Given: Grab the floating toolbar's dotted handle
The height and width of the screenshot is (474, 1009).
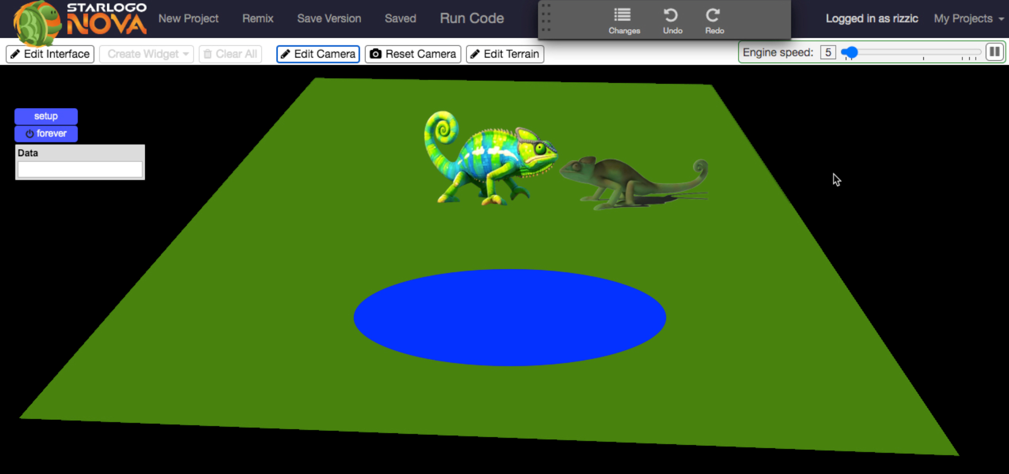Looking at the screenshot, I should click(x=546, y=19).
